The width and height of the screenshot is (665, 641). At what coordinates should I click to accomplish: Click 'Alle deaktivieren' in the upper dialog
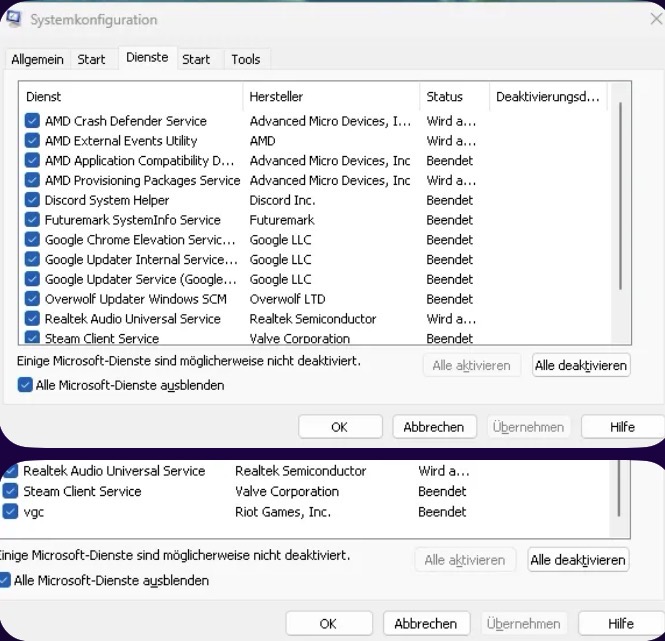(x=581, y=365)
